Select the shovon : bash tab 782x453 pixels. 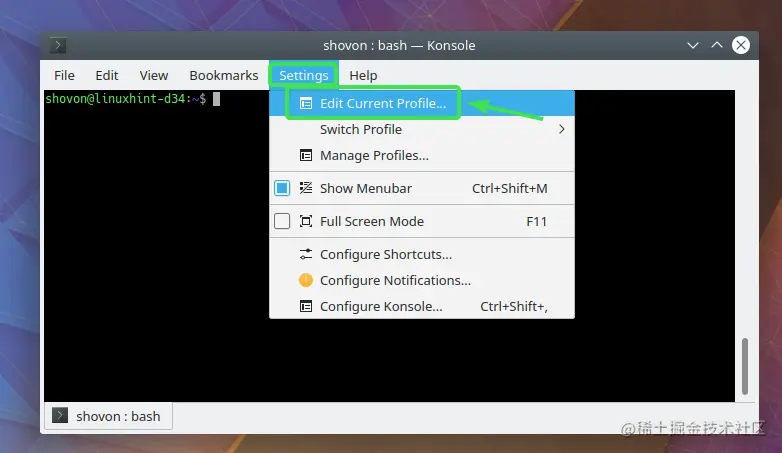coord(109,416)
